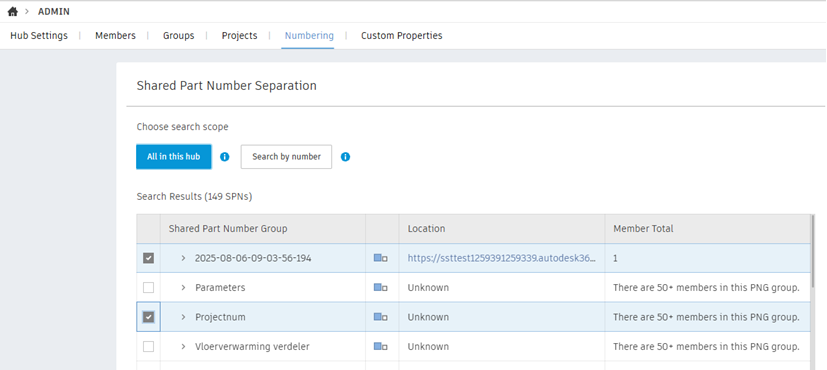Open the ssttest autodesk360 location link

(x=502, y=258)
